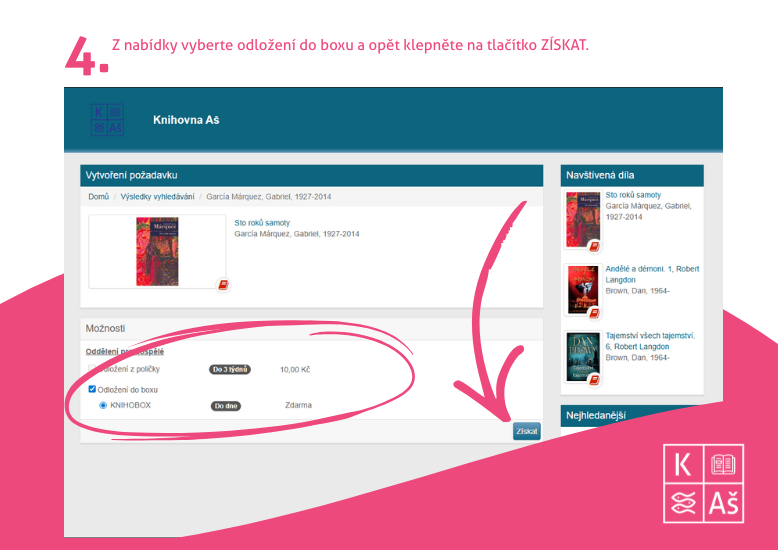Click book icon on Sto roků samoty sidebar item
This screenshot has width=778, height=550.
coord(593,246)
